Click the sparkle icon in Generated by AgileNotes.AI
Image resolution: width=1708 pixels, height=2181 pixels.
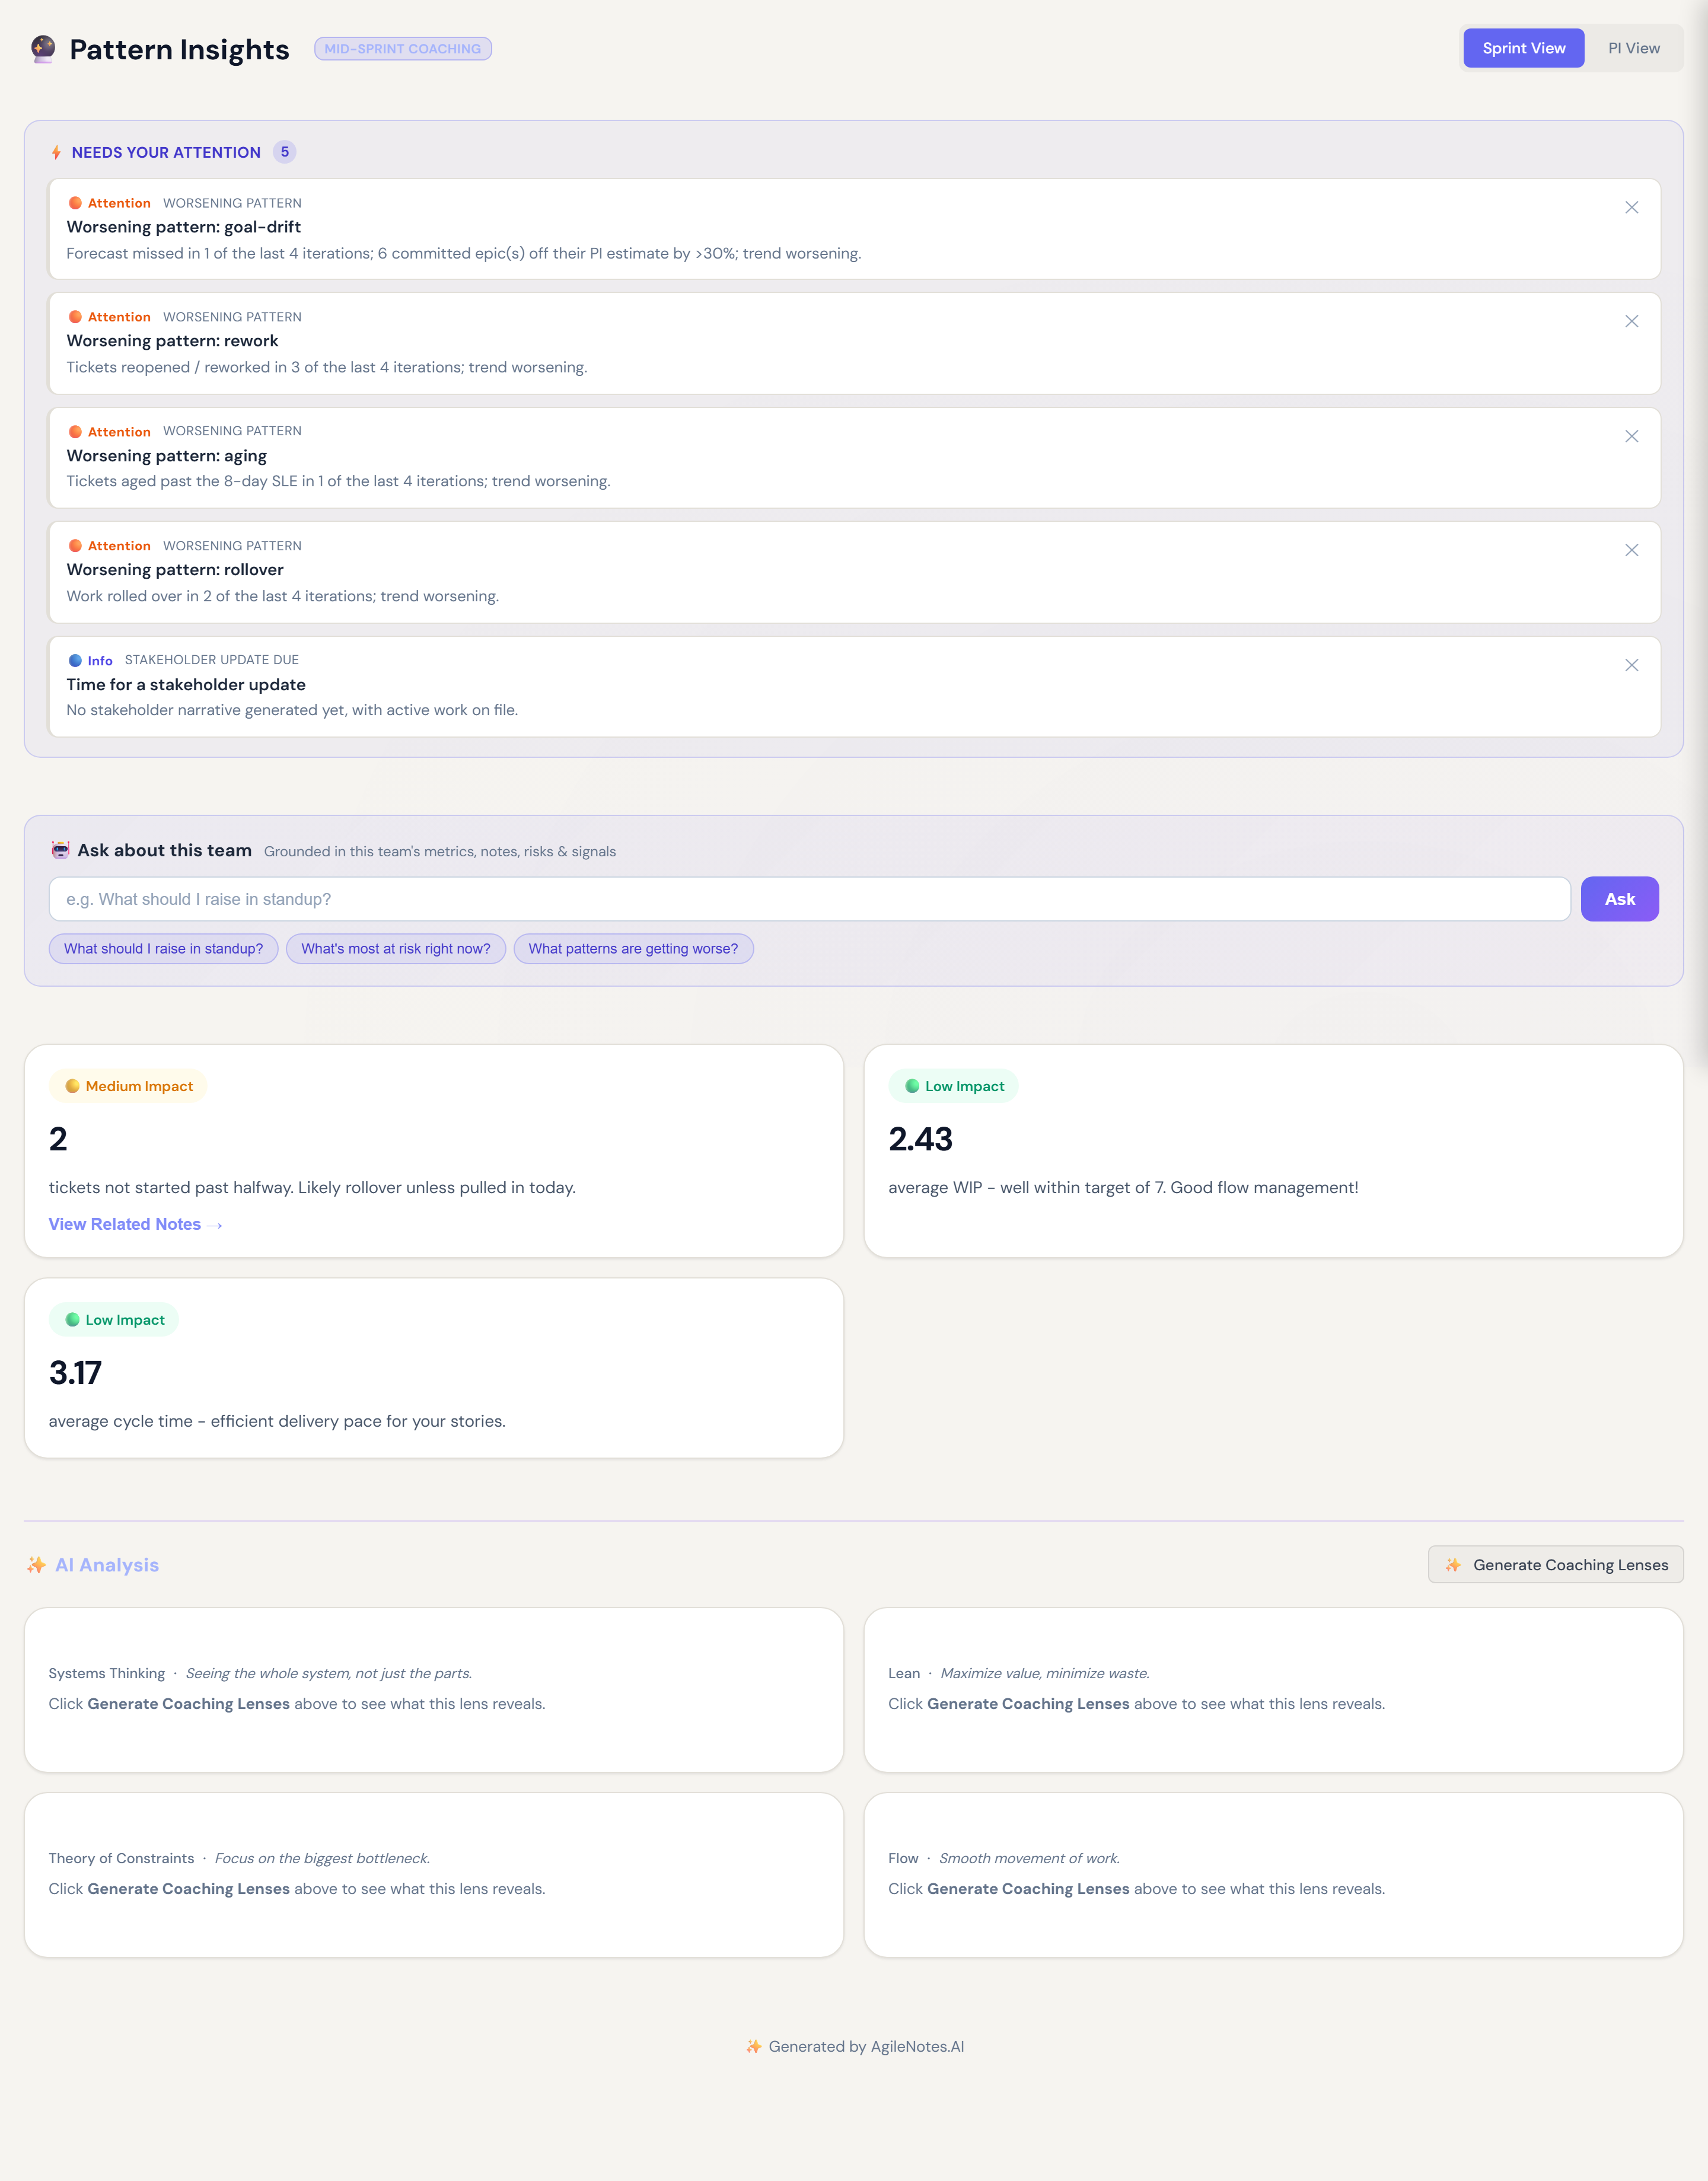754,2047
